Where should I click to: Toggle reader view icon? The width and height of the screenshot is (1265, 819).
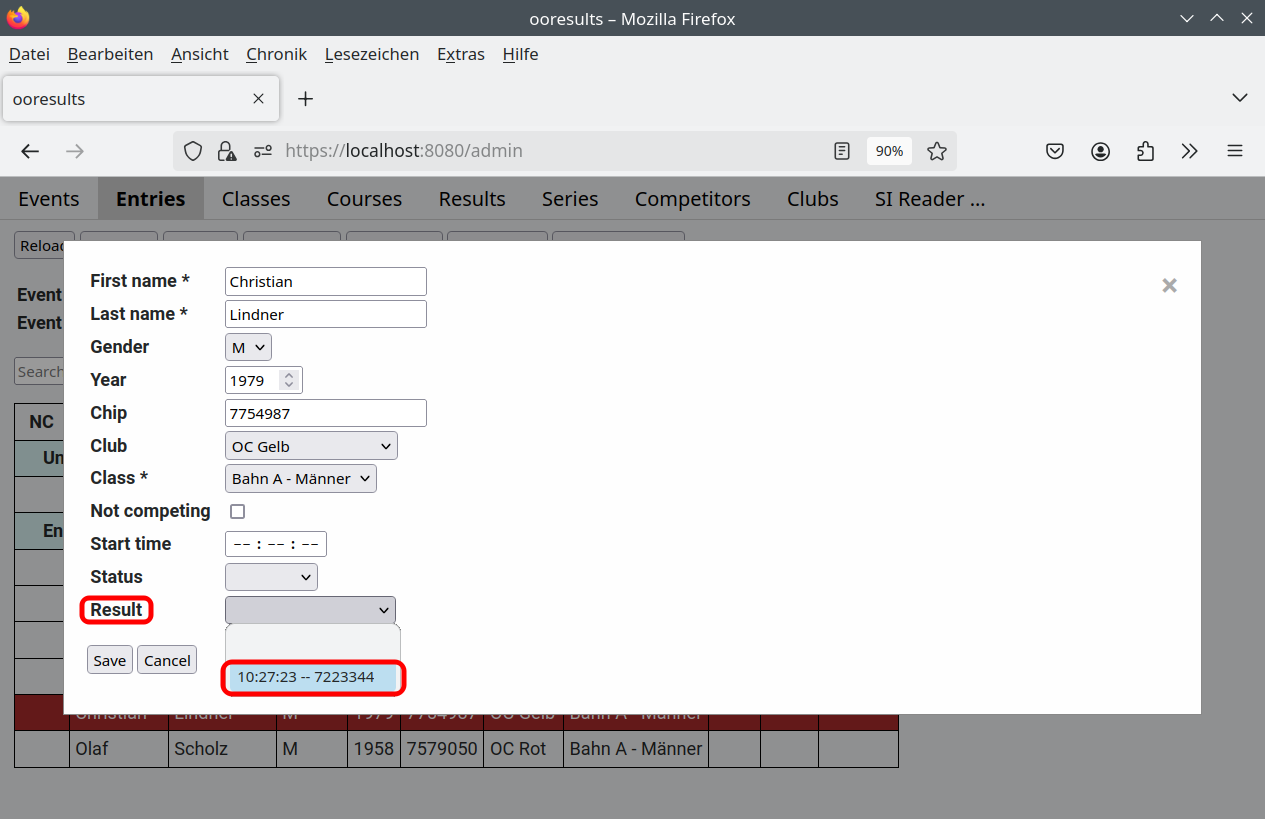[842, 151]
